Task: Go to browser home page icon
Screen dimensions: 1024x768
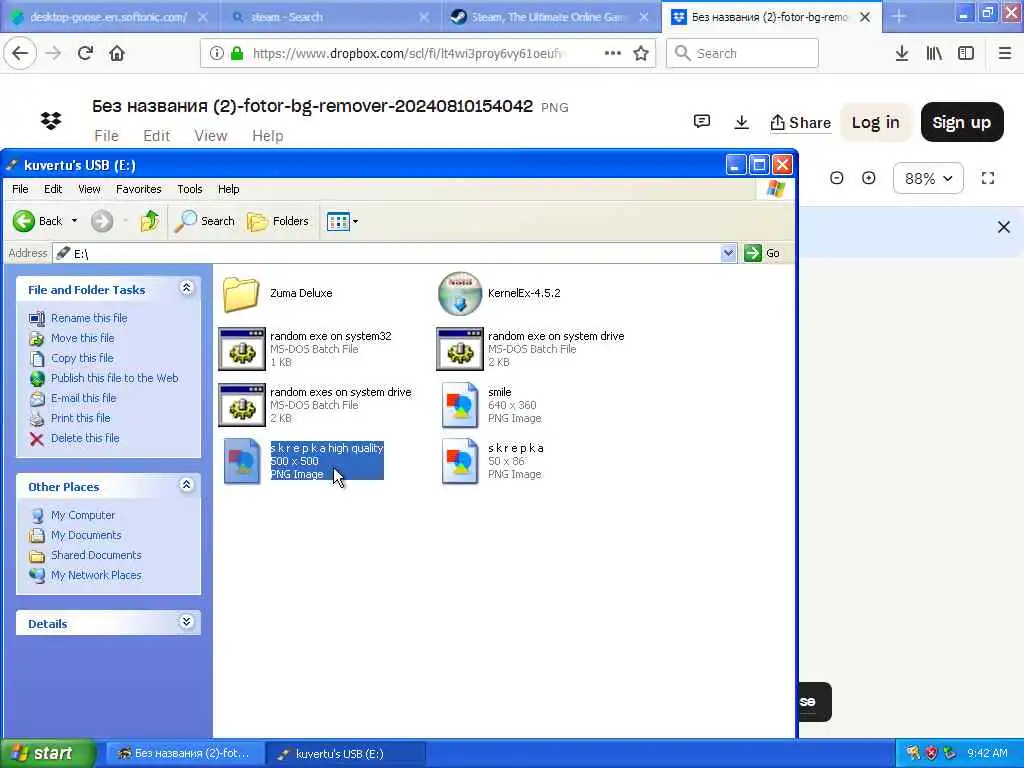Action: pyautogui.click(x=117, y=53)
